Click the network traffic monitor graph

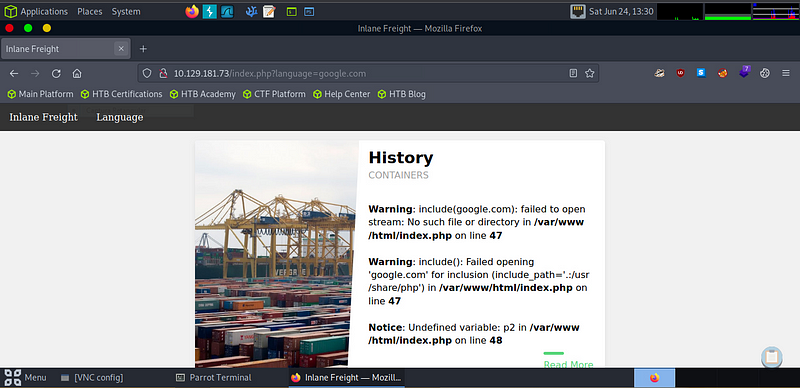pyautogui.click(x=776, y=11)
